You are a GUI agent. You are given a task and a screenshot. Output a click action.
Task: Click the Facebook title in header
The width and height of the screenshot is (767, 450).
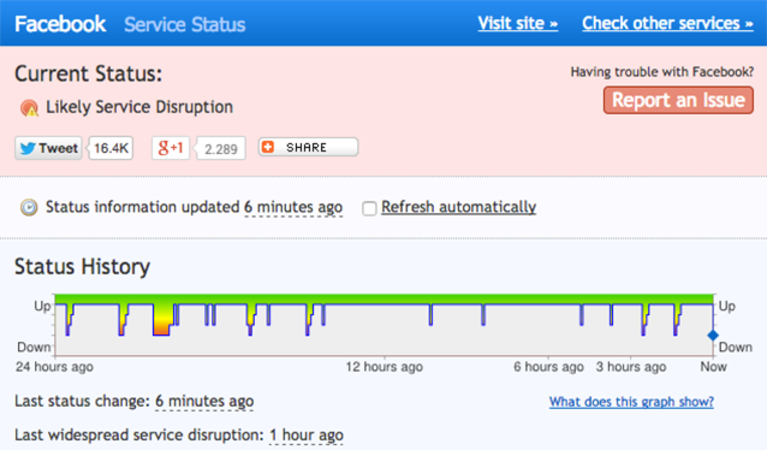(x=60, y=24)
